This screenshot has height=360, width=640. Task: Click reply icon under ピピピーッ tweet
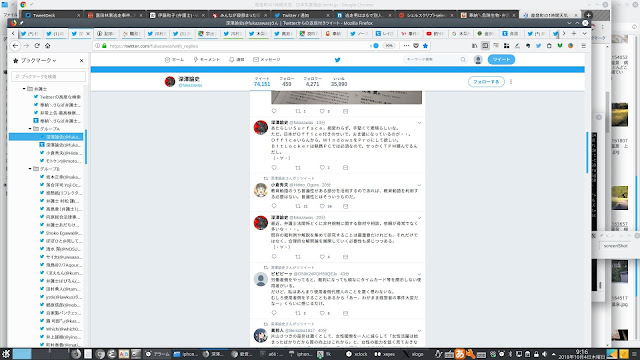[274, 313]
